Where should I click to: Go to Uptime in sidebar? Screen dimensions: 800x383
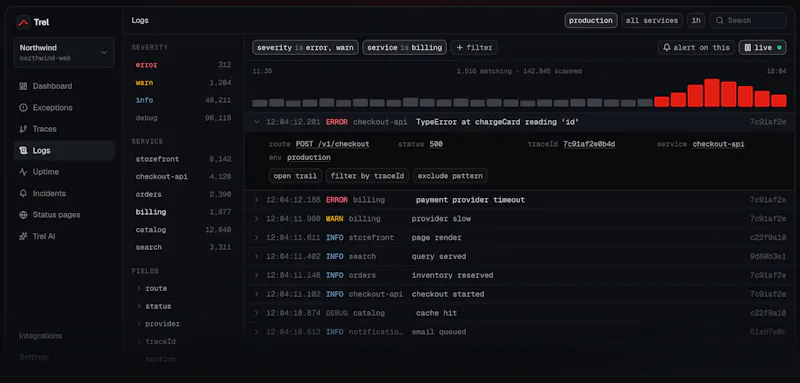point(64,172)
